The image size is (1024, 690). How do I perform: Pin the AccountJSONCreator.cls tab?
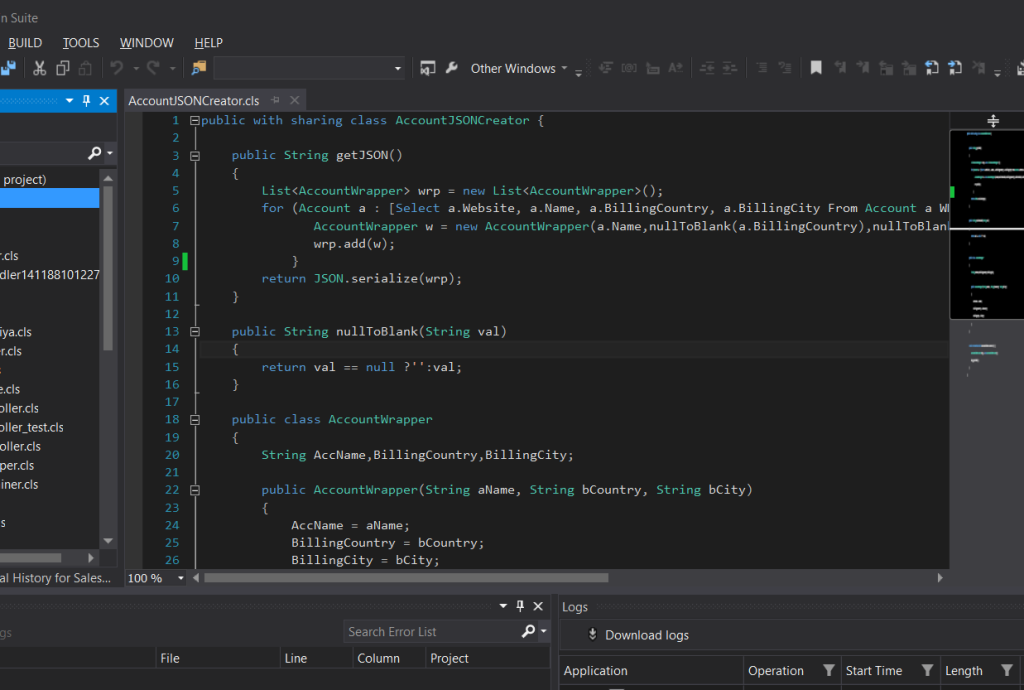pos(275,100)
